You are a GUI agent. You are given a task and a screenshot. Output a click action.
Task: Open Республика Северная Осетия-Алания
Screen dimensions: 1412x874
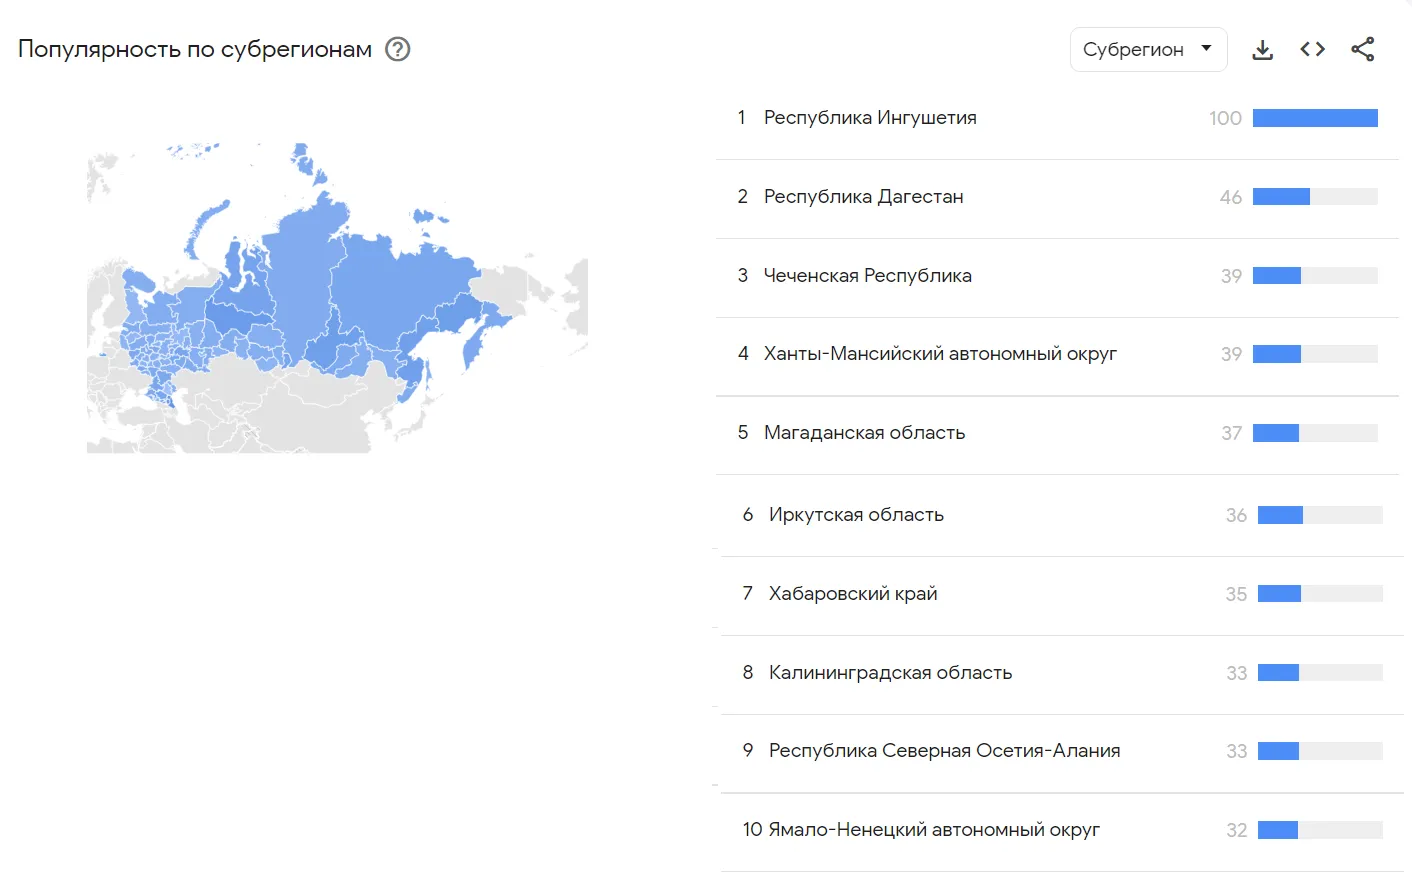(x=944, y=751)
